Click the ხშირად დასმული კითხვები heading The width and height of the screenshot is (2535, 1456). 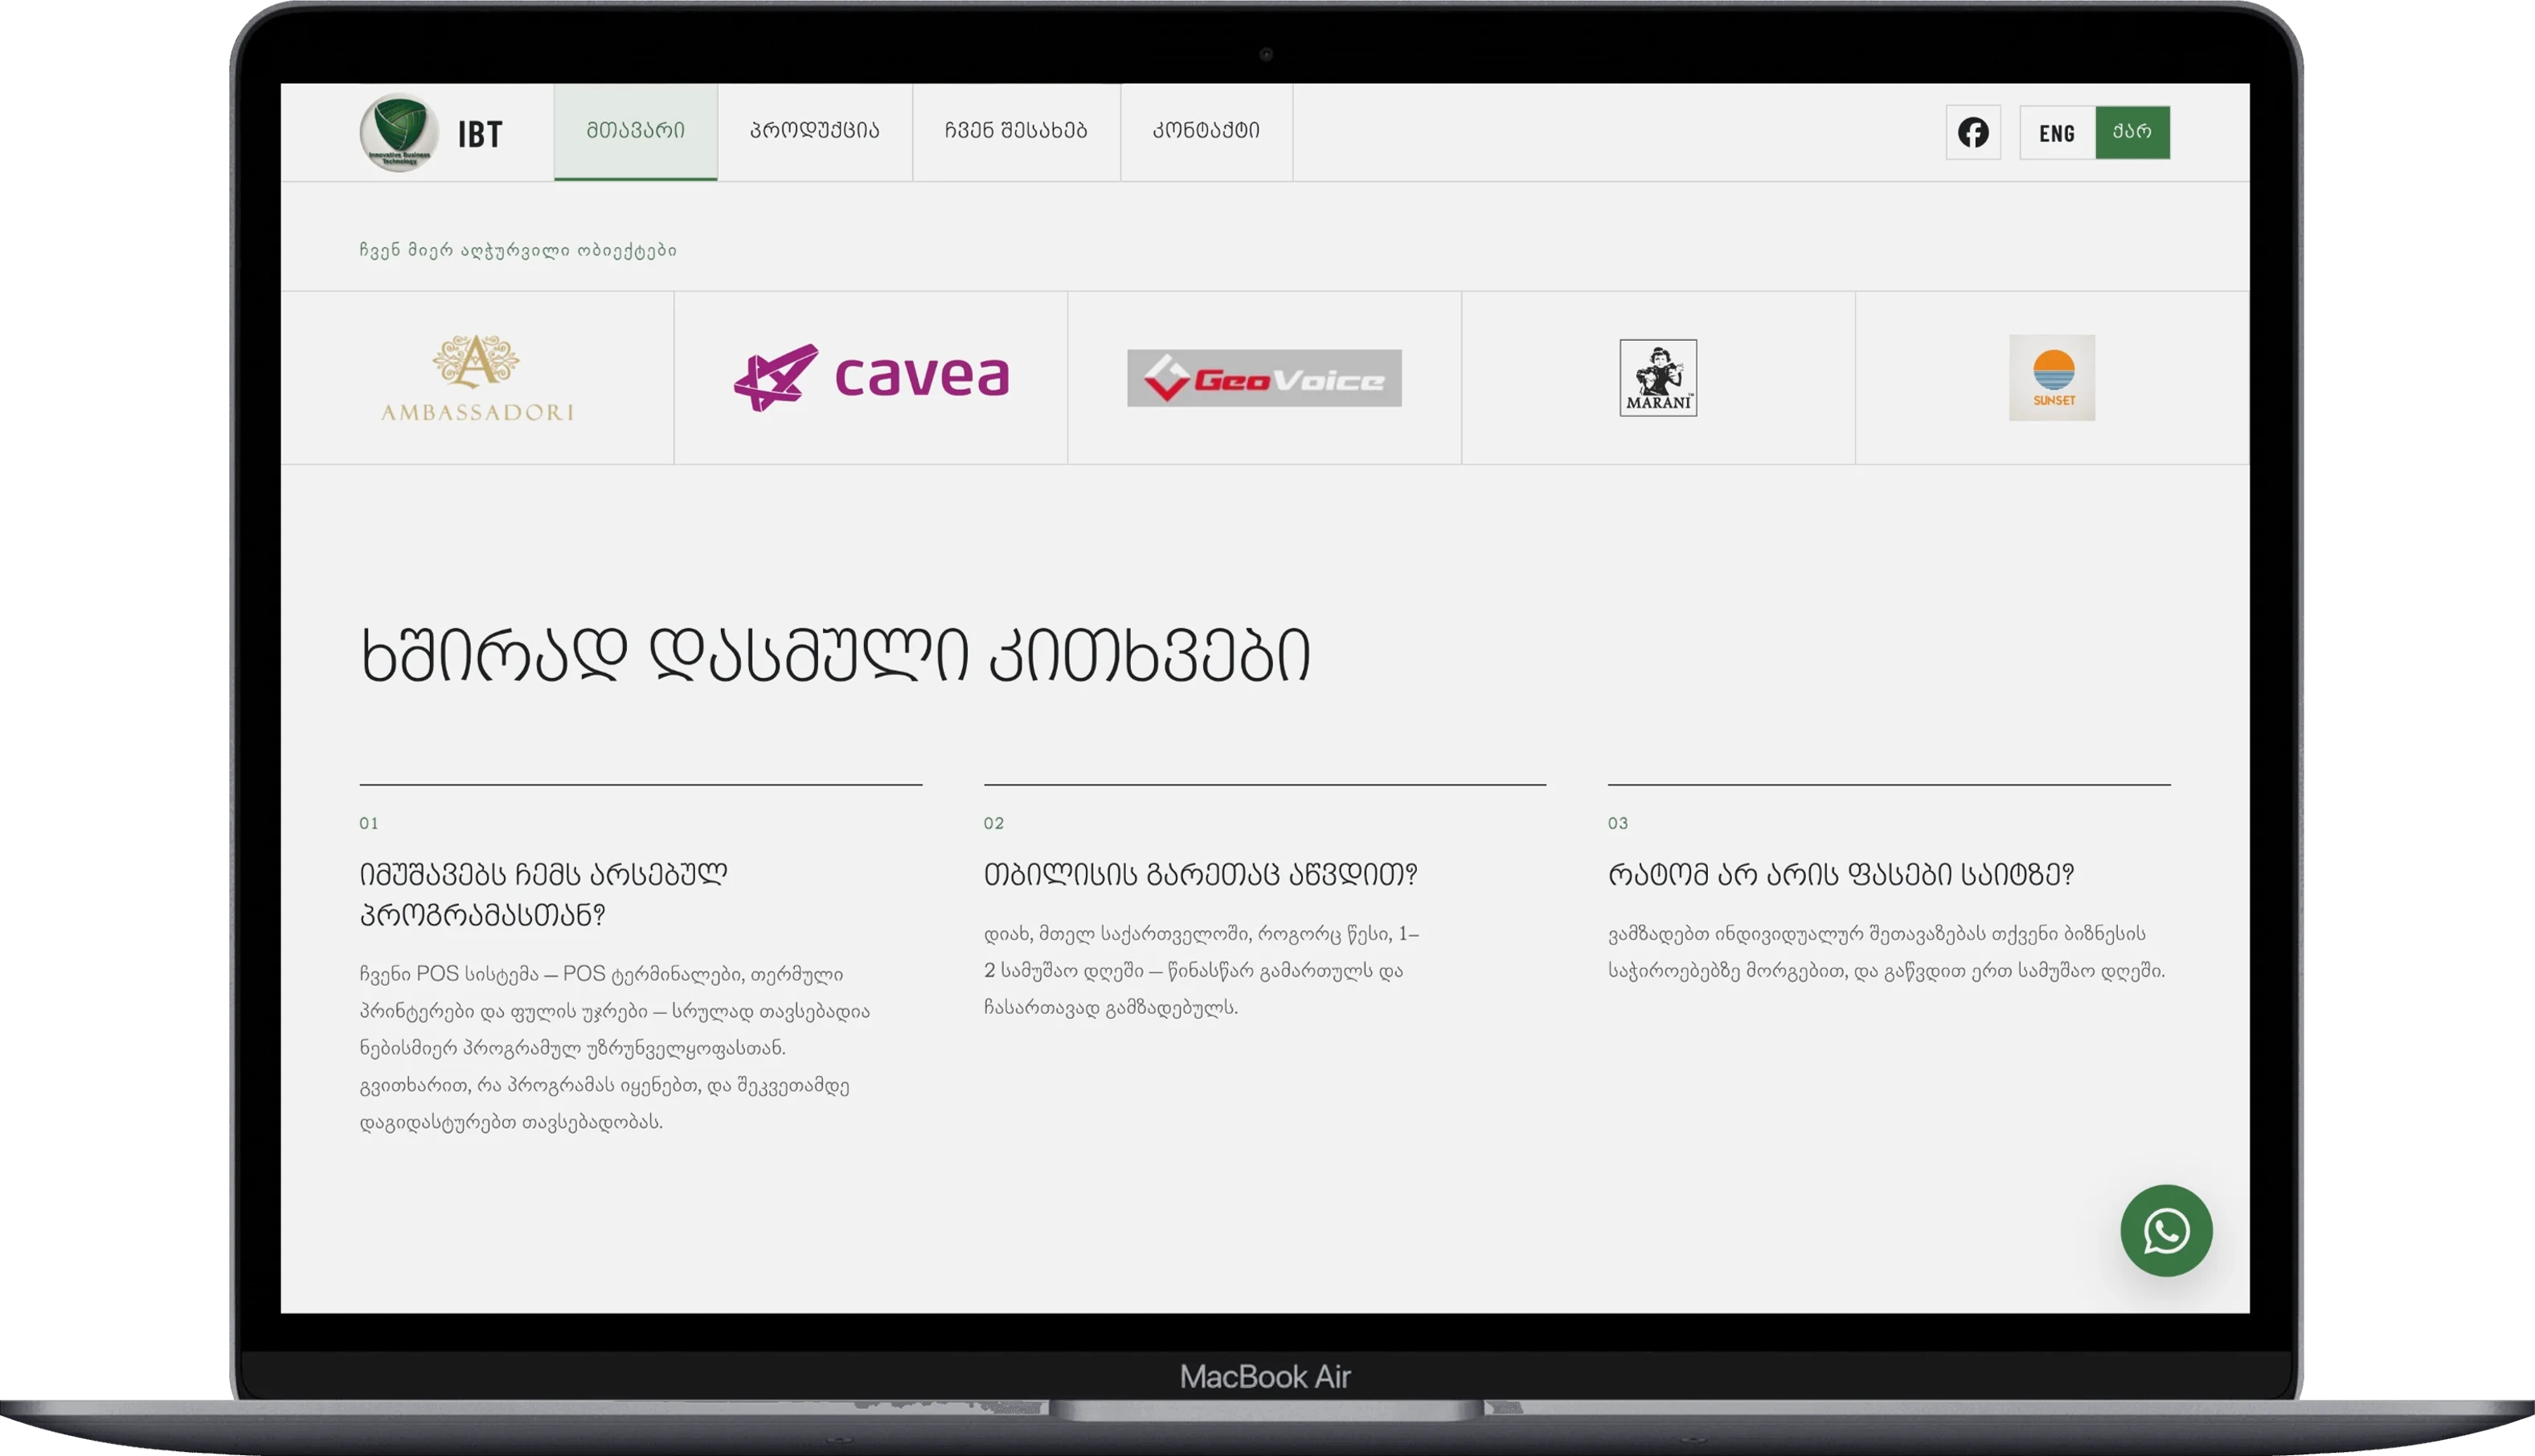pos(834,656)
